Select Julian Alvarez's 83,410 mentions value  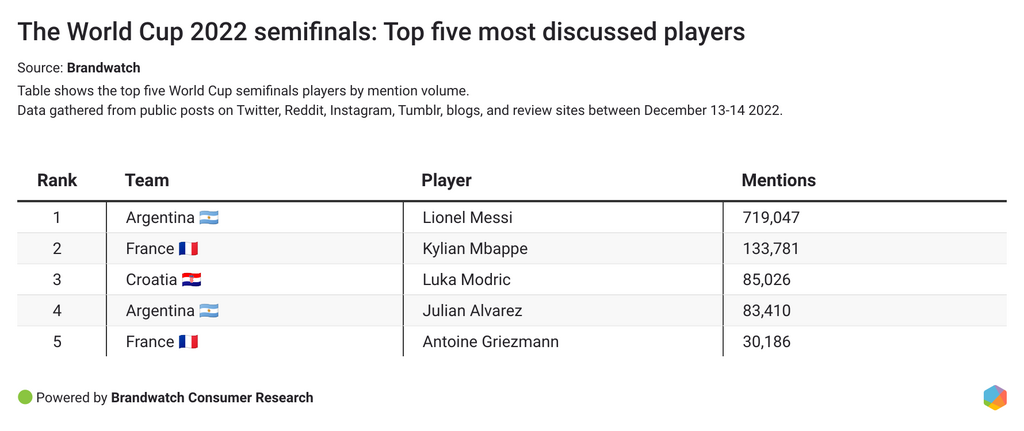click(x=766, y=311)
